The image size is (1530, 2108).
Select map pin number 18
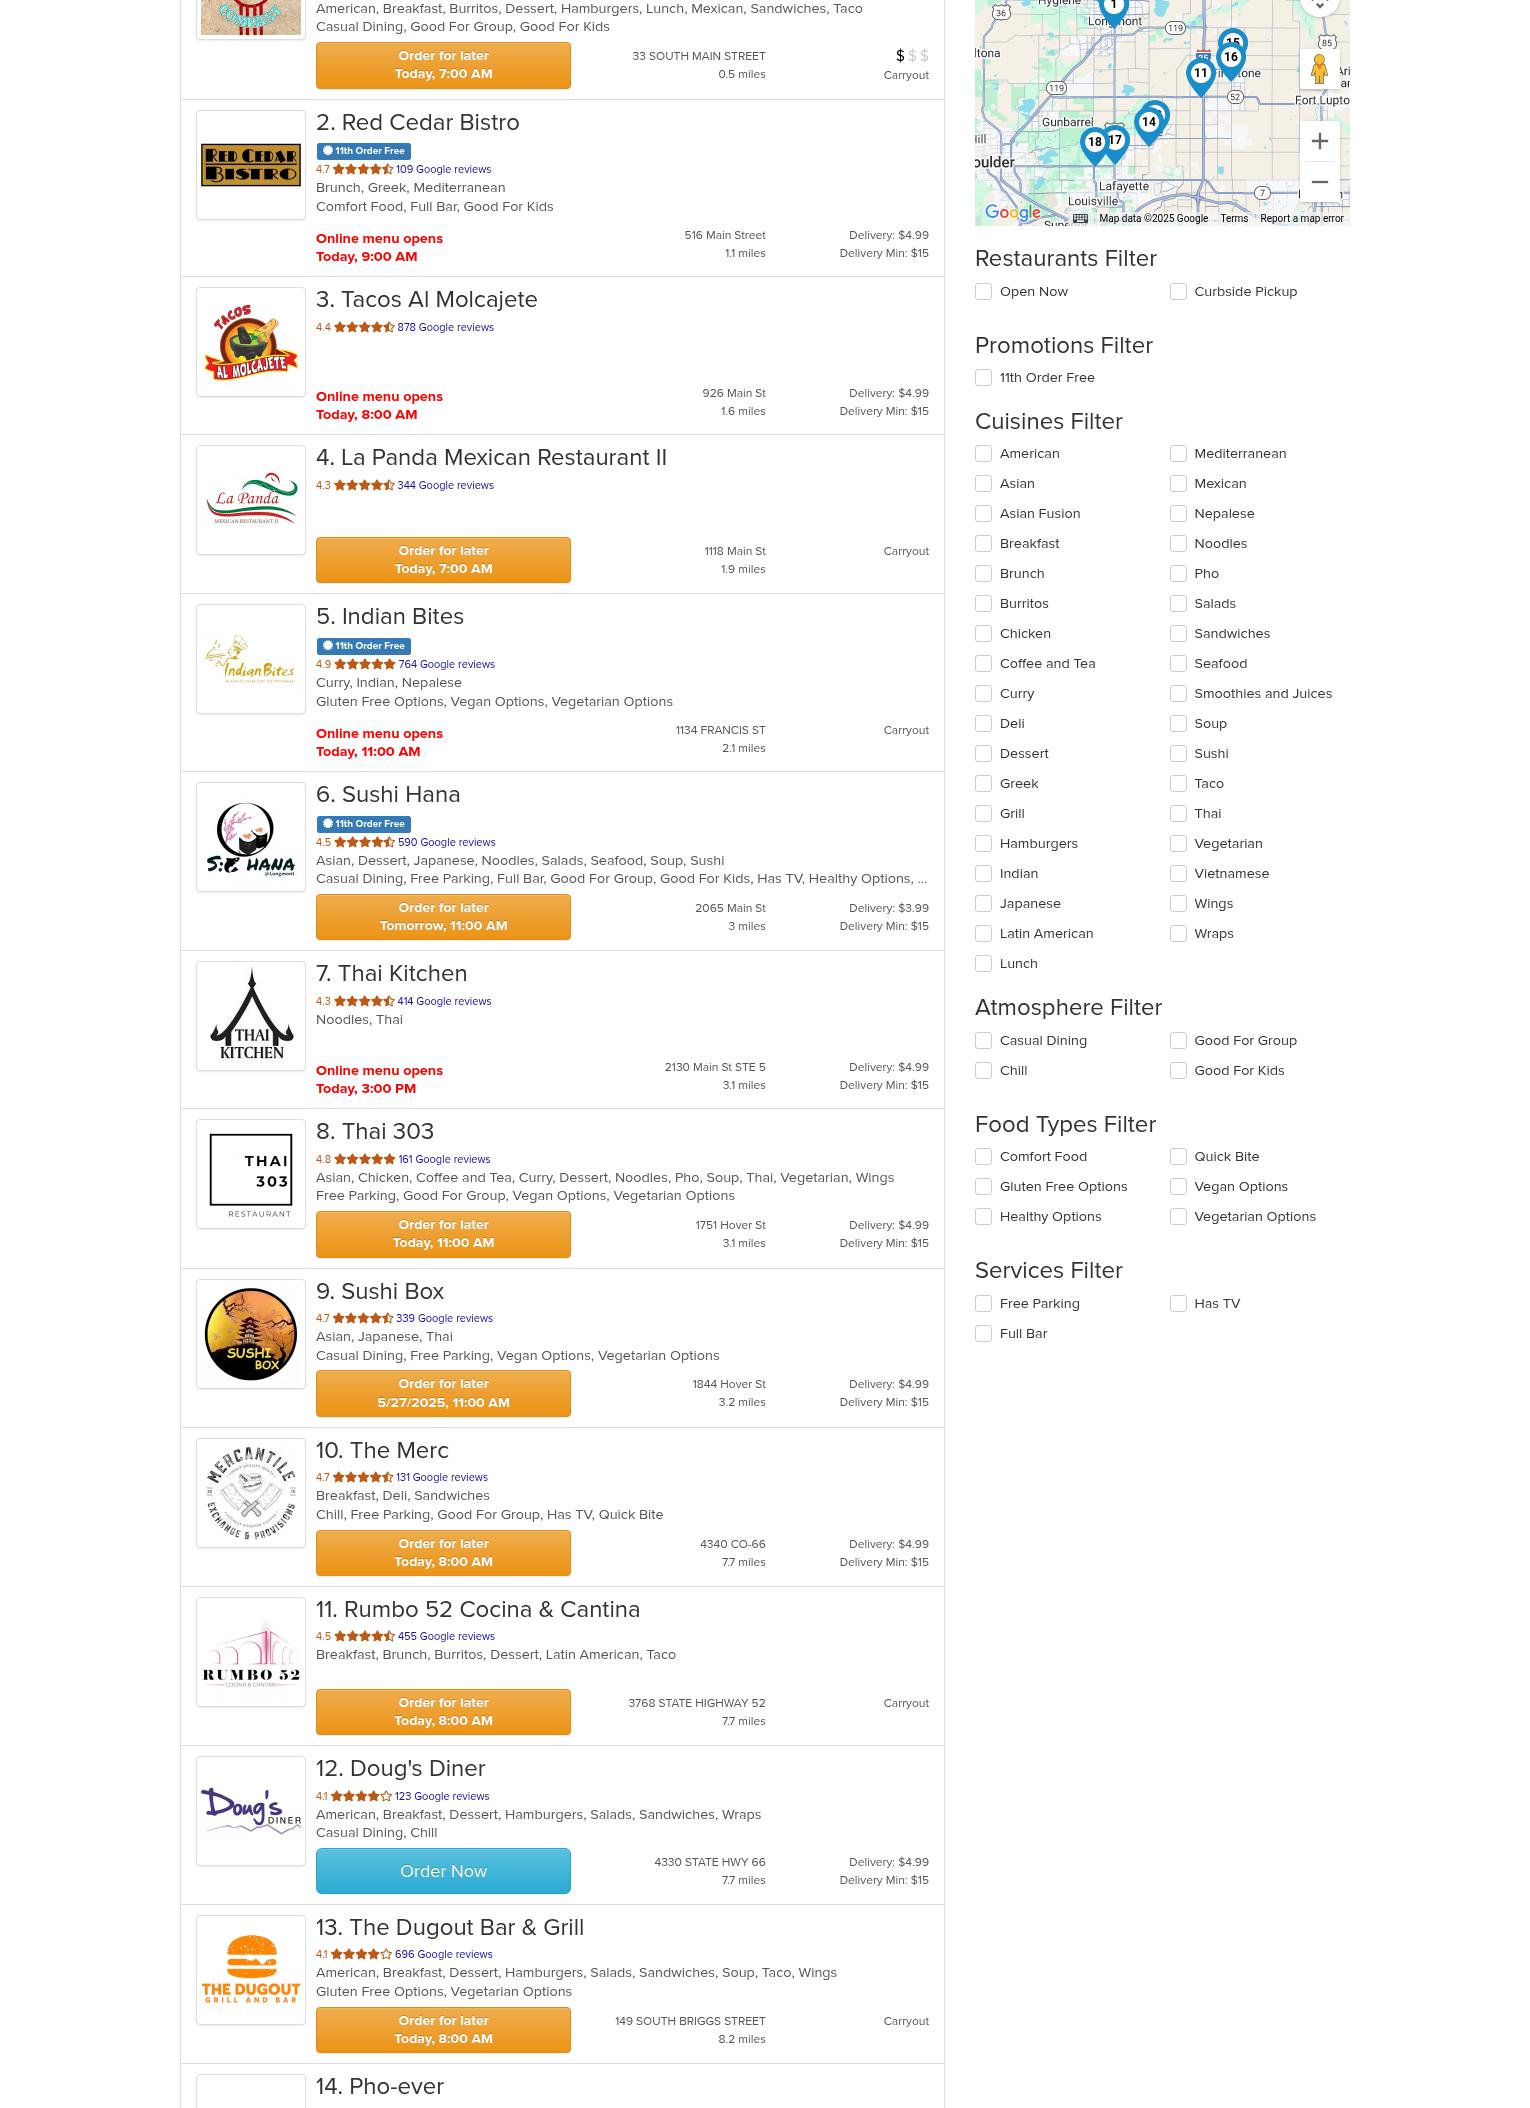click(1094, 145)
